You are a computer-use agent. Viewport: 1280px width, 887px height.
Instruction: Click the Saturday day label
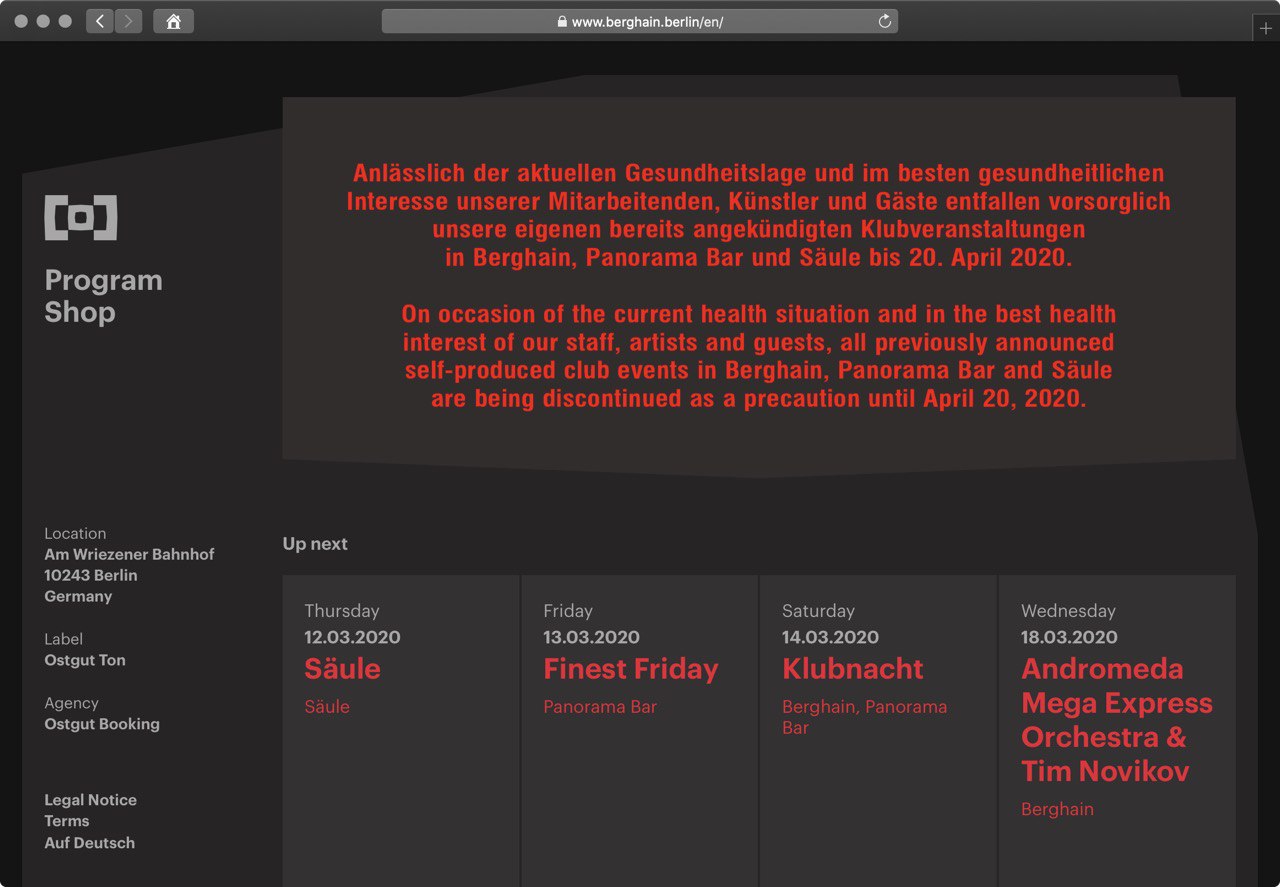pyautogui.click(x=818, y=611)
